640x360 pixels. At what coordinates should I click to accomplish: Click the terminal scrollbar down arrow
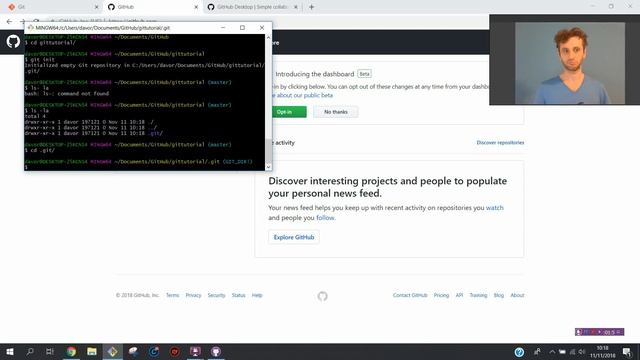tap(268, 167)
